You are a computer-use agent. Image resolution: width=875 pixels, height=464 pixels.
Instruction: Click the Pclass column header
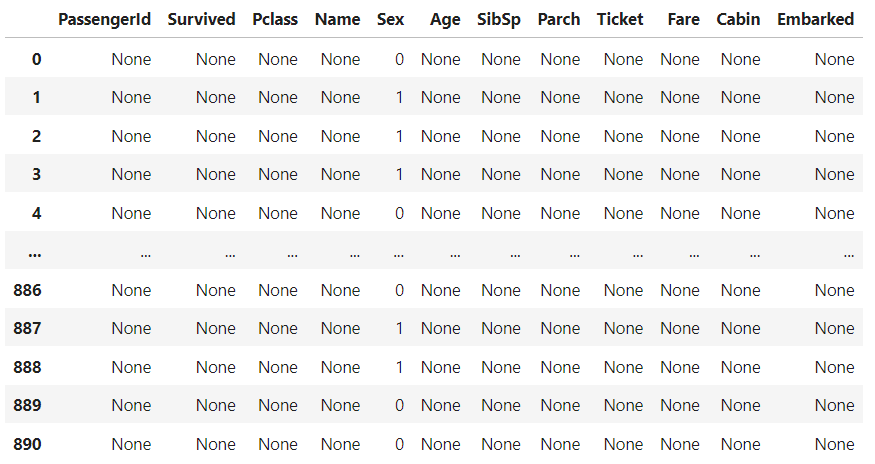tap(275, 19)
